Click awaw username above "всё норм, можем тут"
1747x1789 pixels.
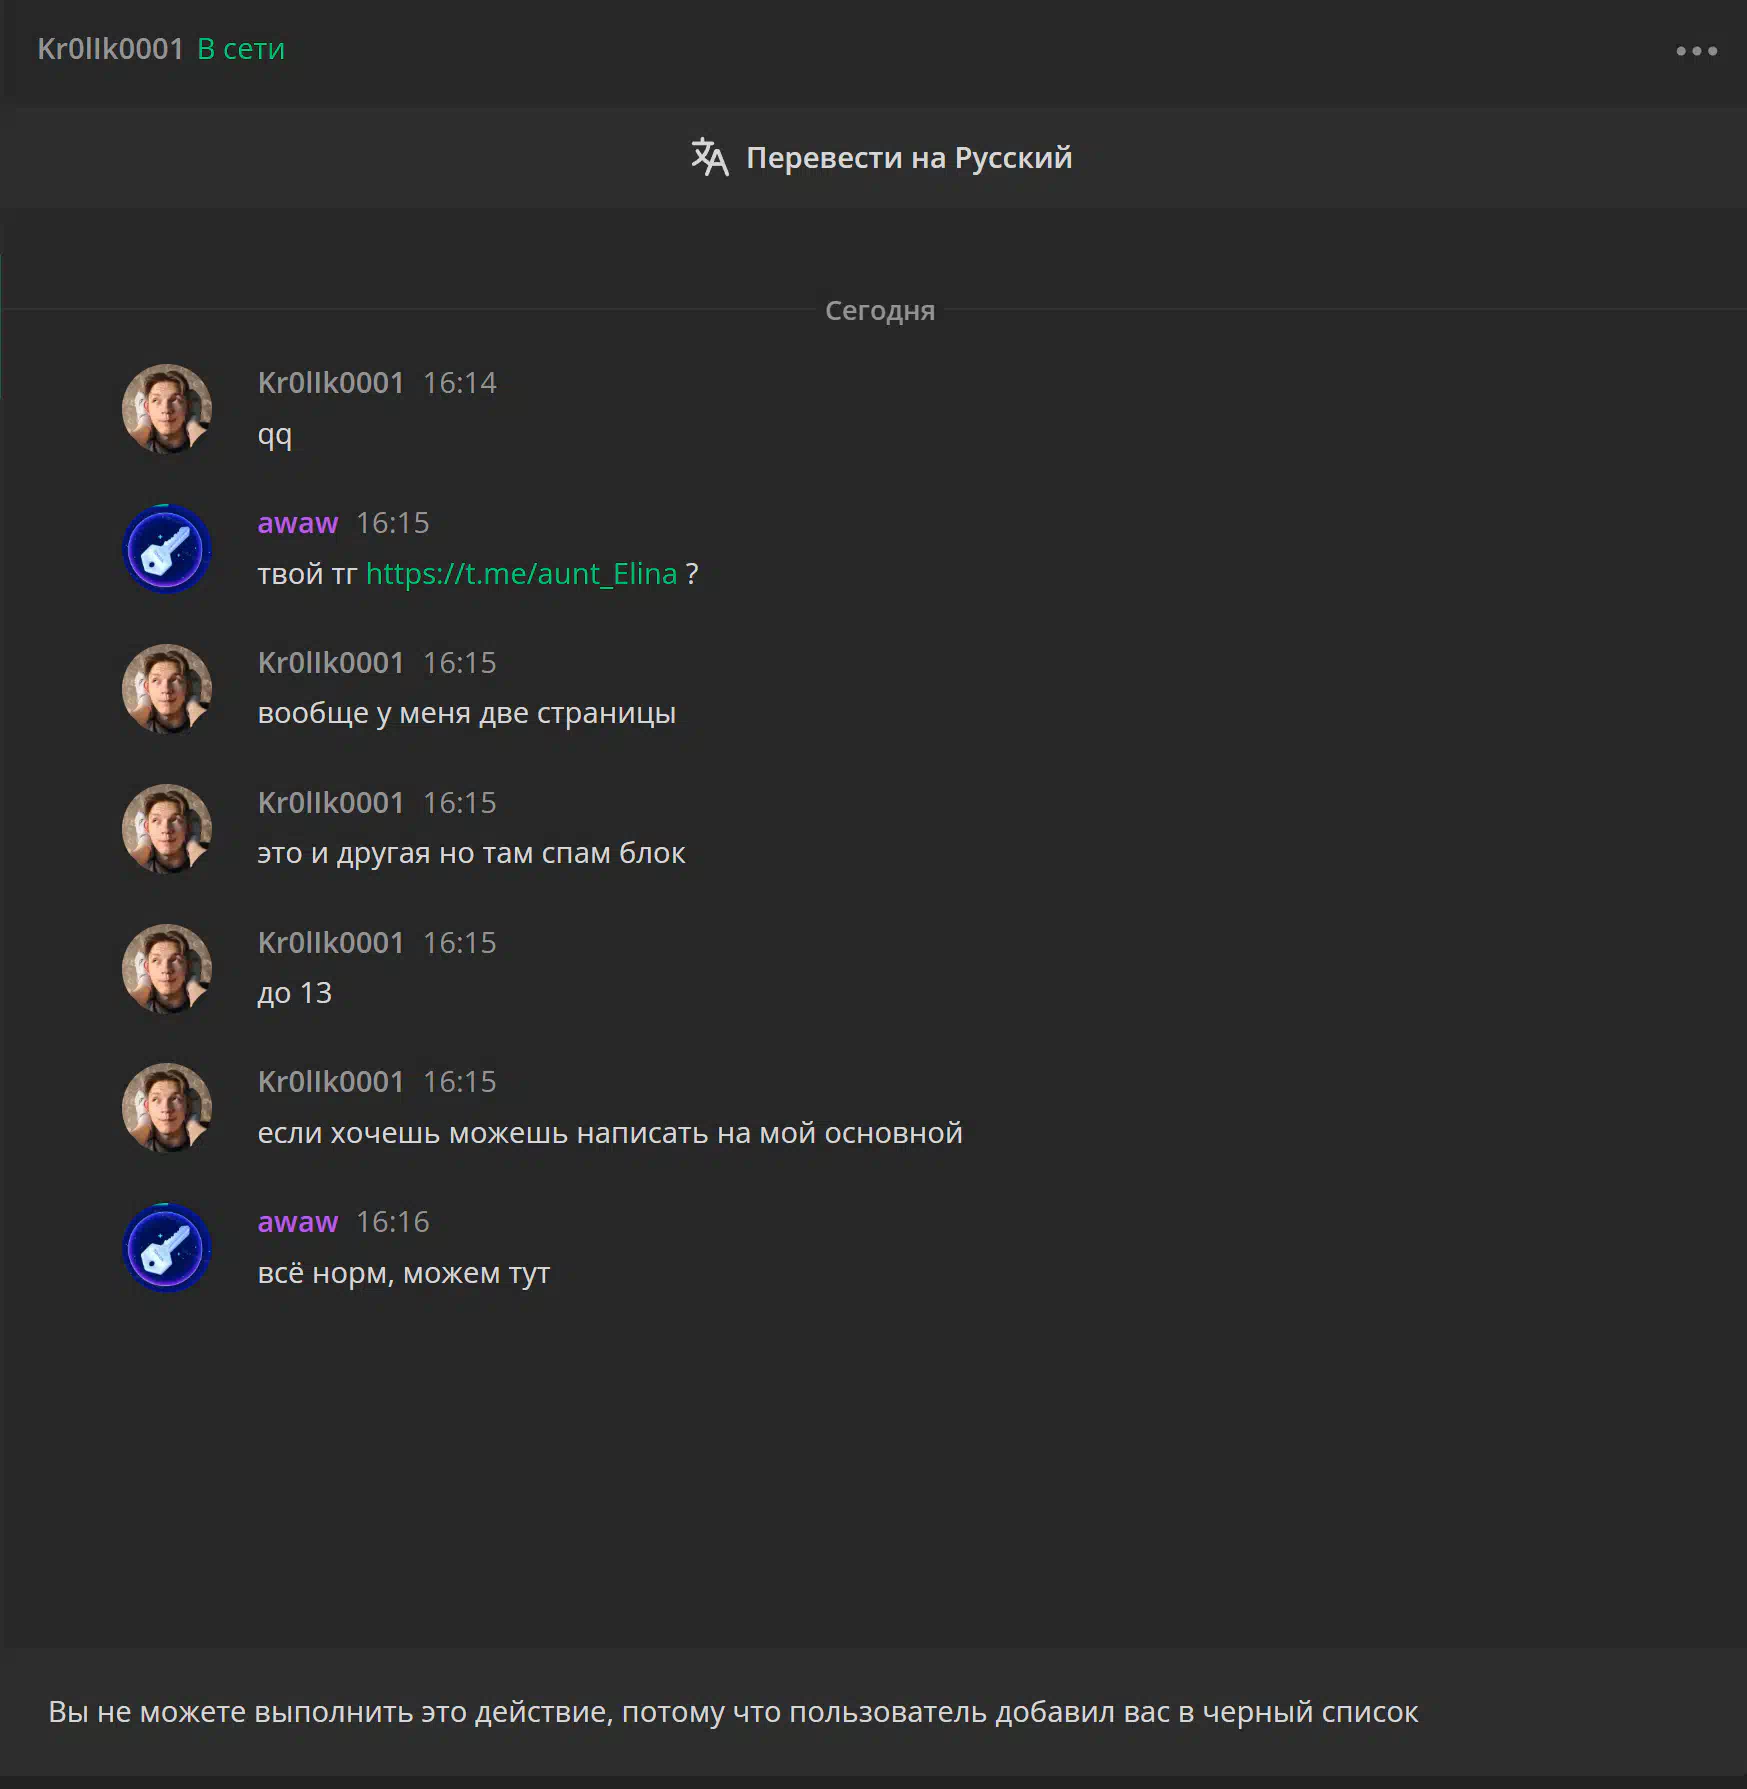(x=297, y=1222)
